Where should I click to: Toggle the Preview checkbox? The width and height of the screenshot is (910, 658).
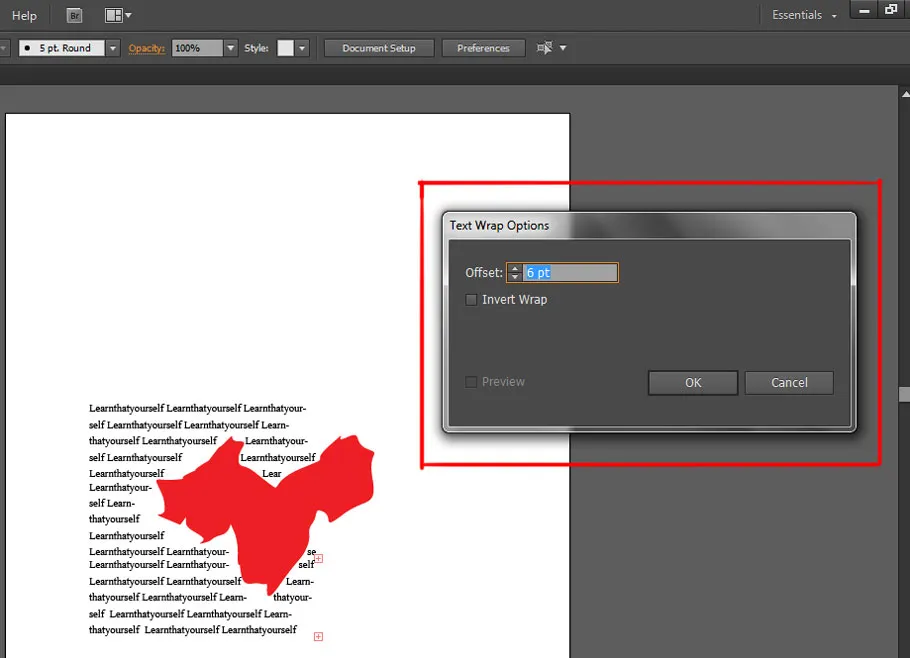coord(470,381)
